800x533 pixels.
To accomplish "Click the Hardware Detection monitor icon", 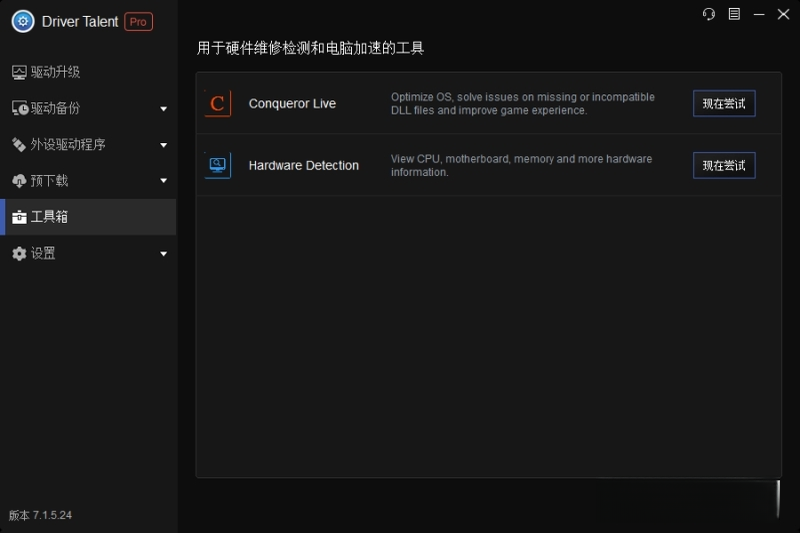I will pos(218,165).
